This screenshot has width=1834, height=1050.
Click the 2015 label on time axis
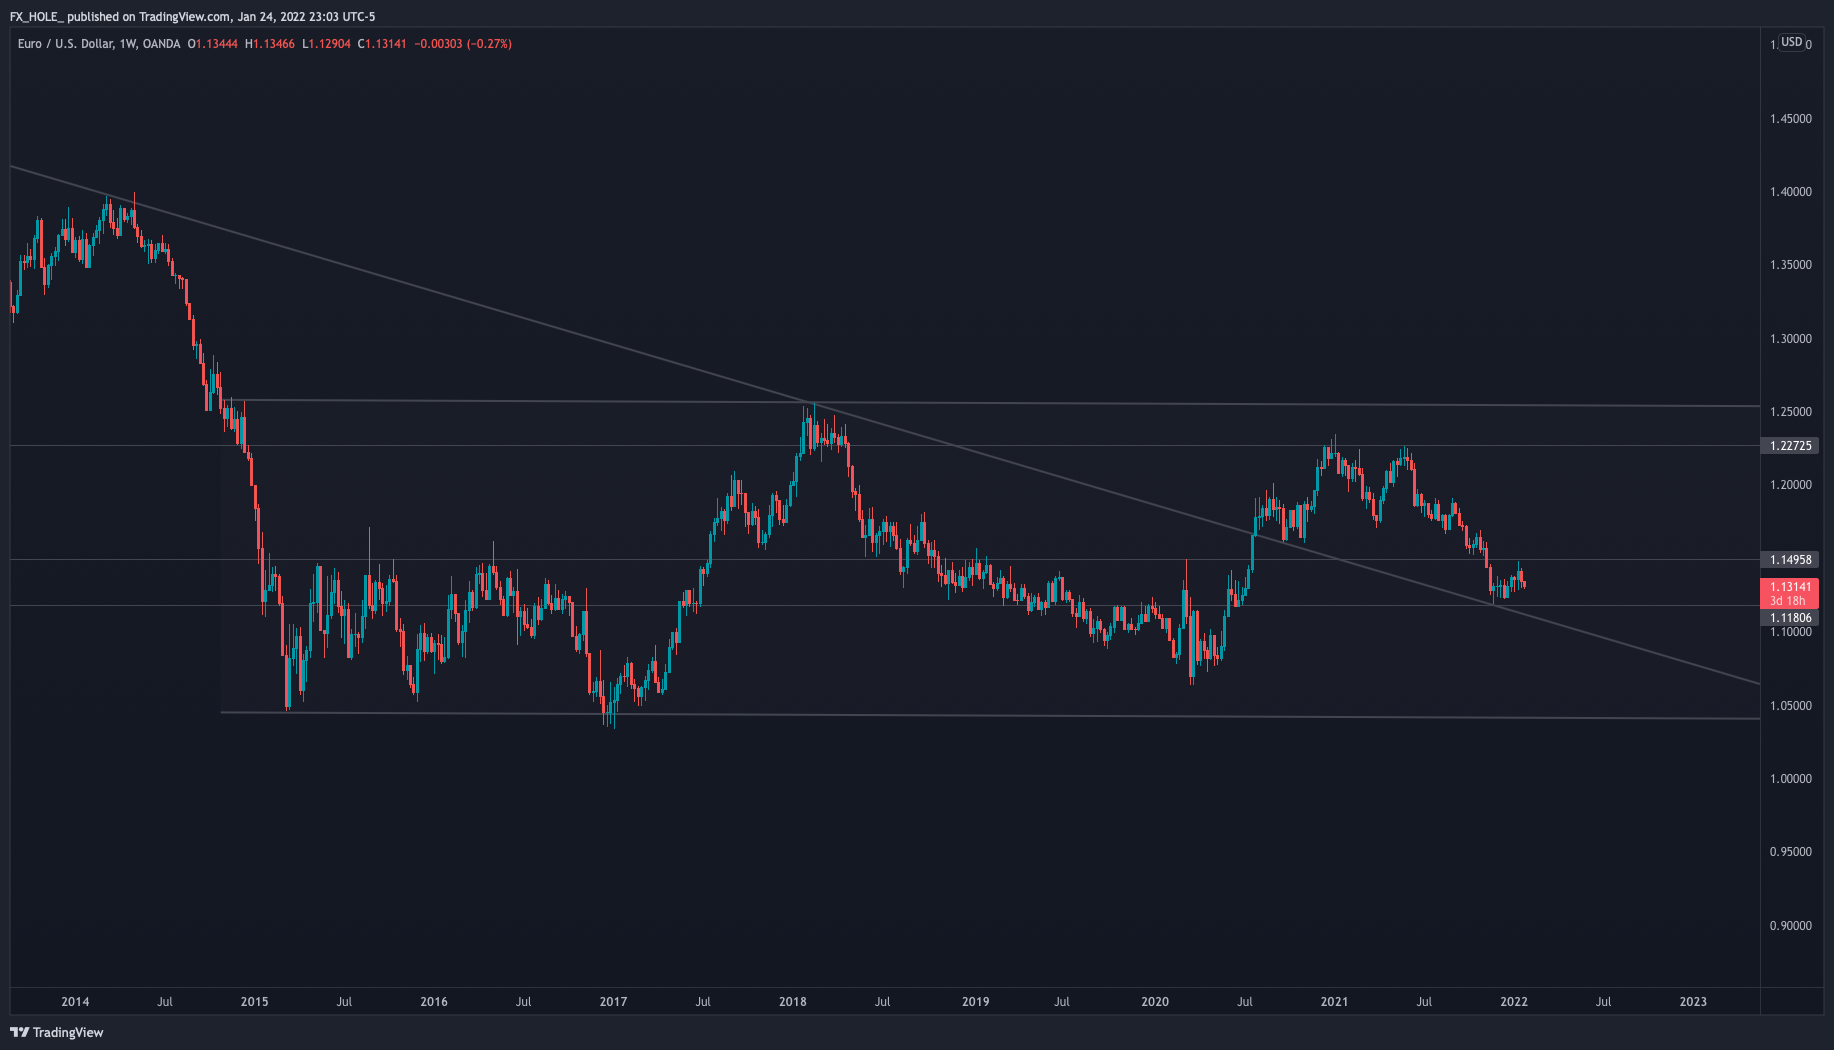coord(255,1002)
